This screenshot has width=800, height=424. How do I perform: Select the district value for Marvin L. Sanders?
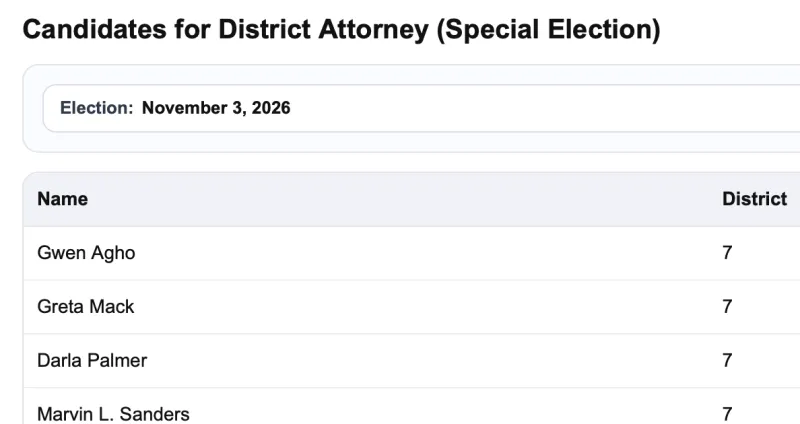(x=727, y=414)
